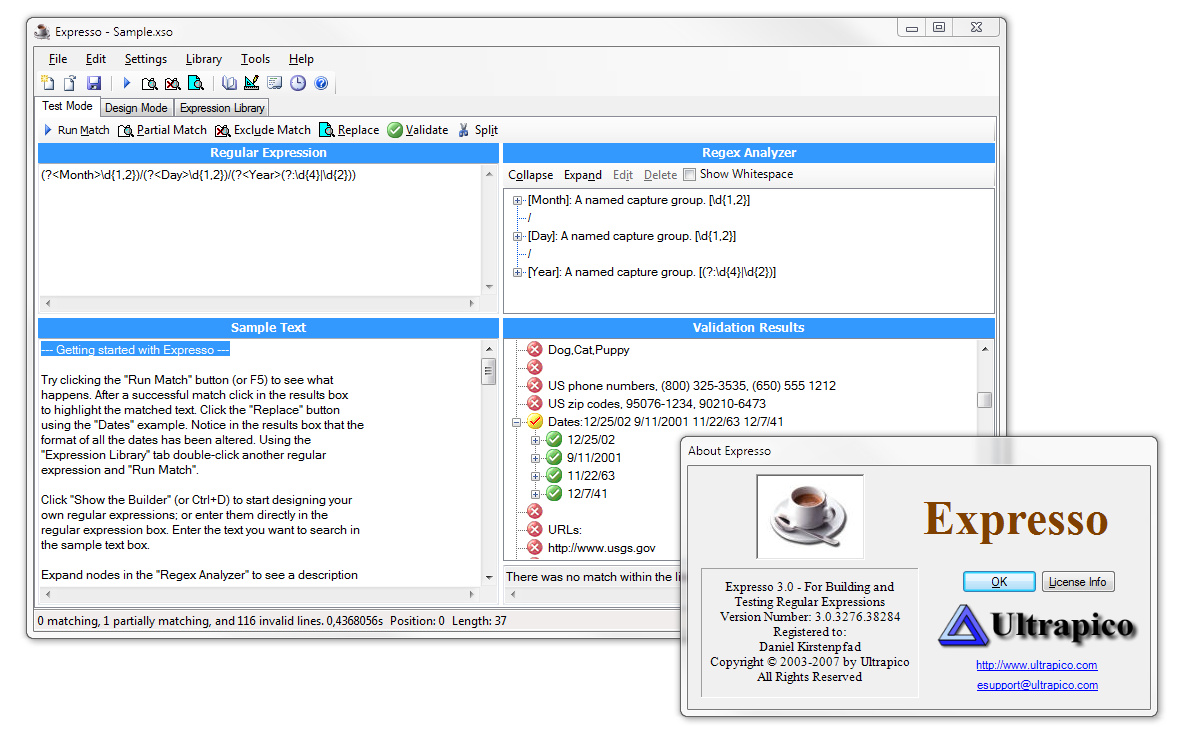Click the Save floppy disk icon
The height and width of the screenshot is (736, 1182).
93,83
